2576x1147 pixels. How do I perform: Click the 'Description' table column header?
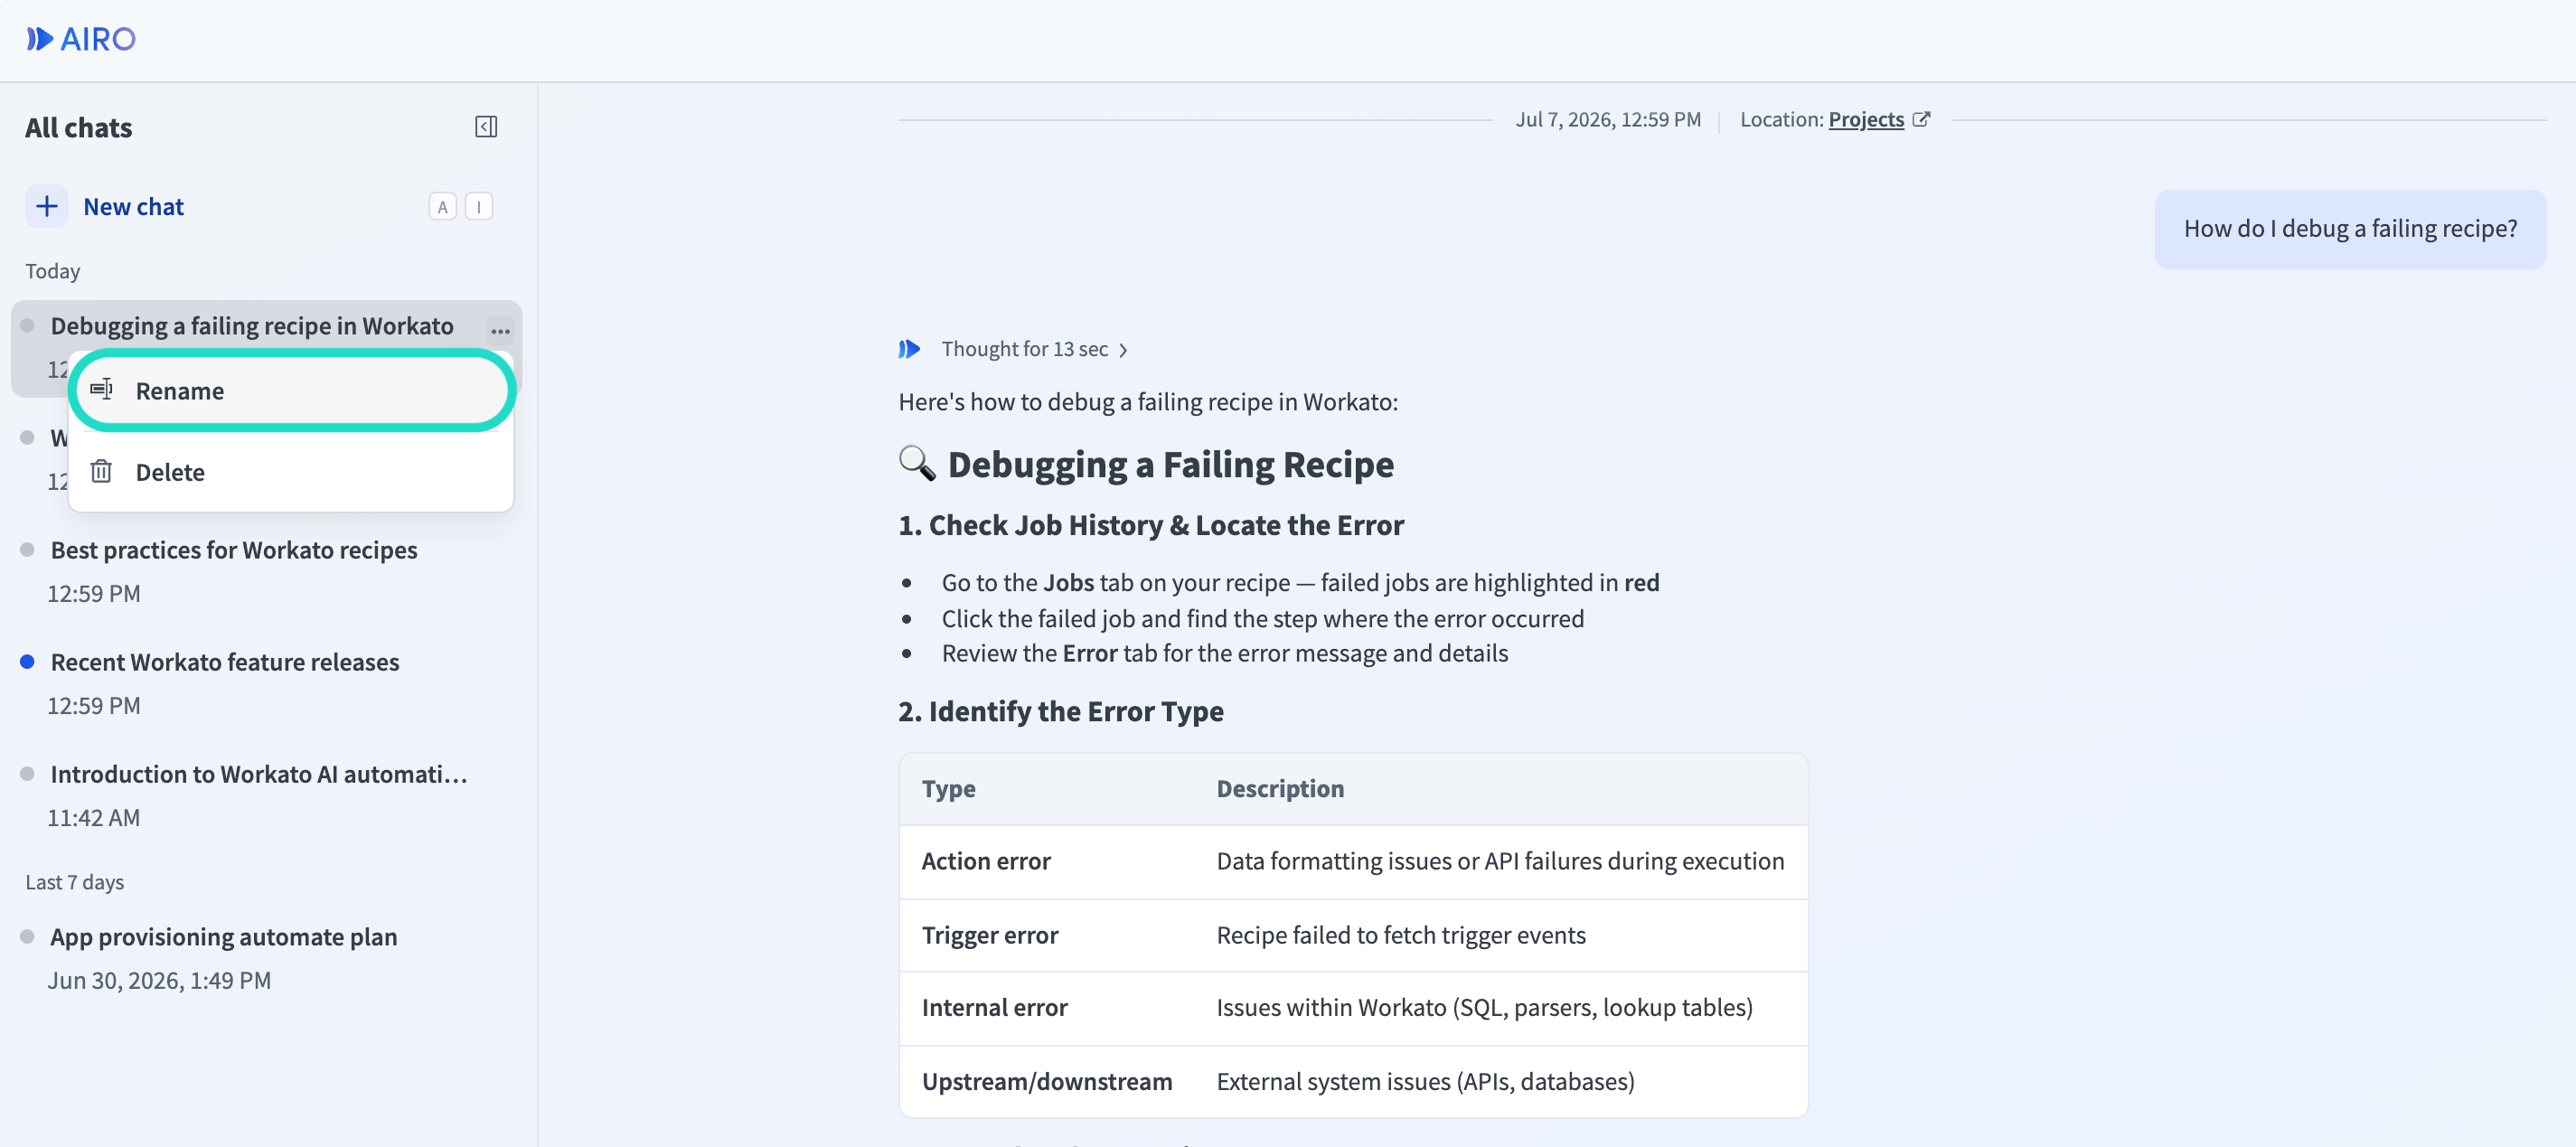[1280, 789]
